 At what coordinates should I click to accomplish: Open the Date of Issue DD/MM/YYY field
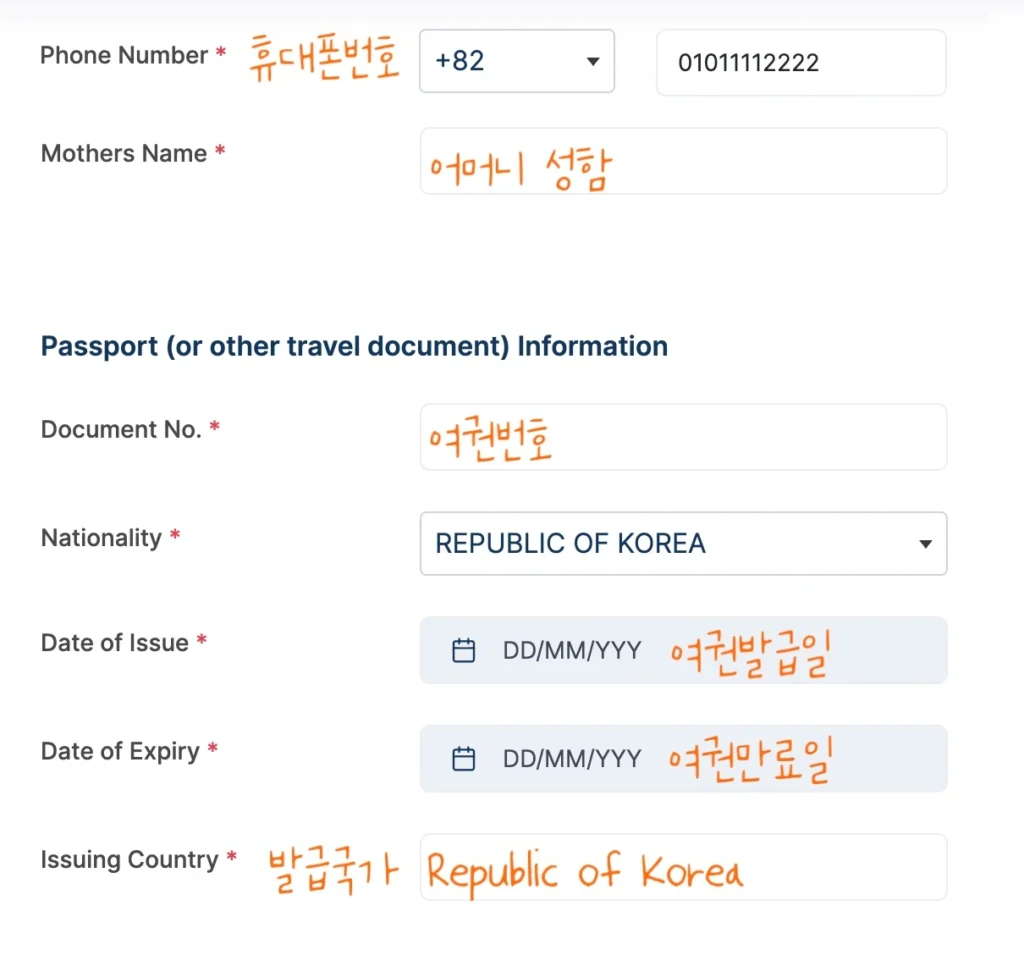tap(572, 651)
